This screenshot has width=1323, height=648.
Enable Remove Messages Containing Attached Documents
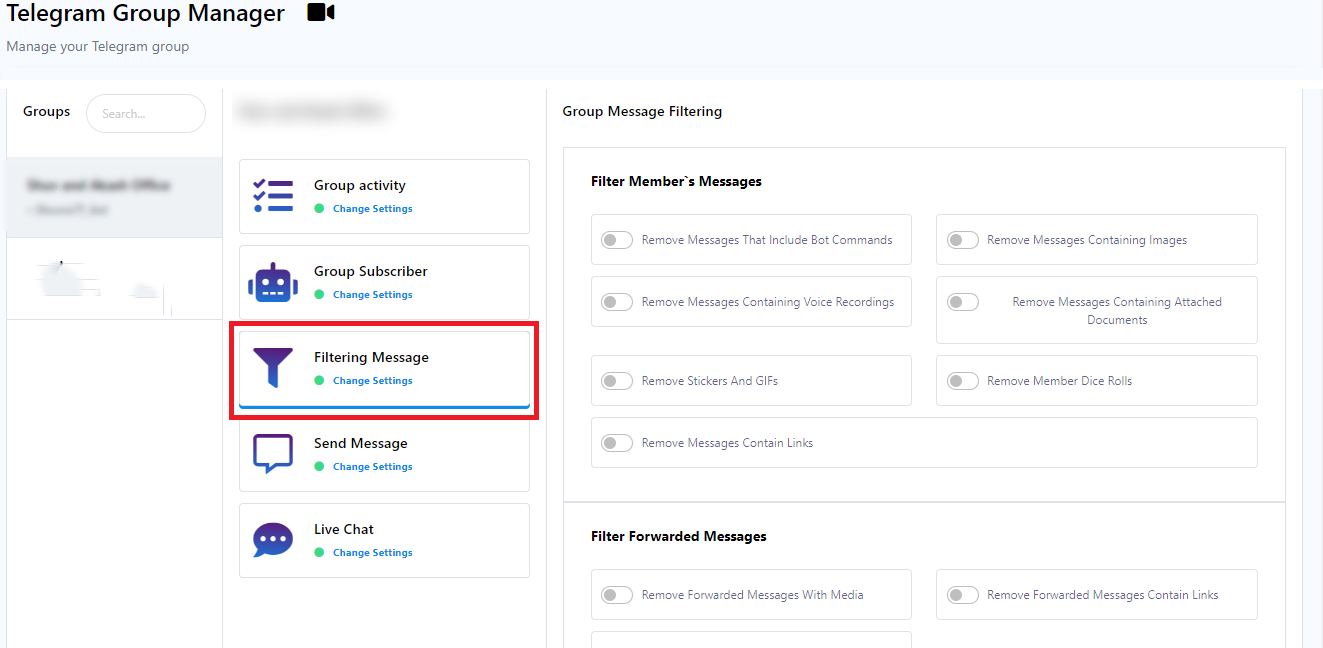(963, 302)
